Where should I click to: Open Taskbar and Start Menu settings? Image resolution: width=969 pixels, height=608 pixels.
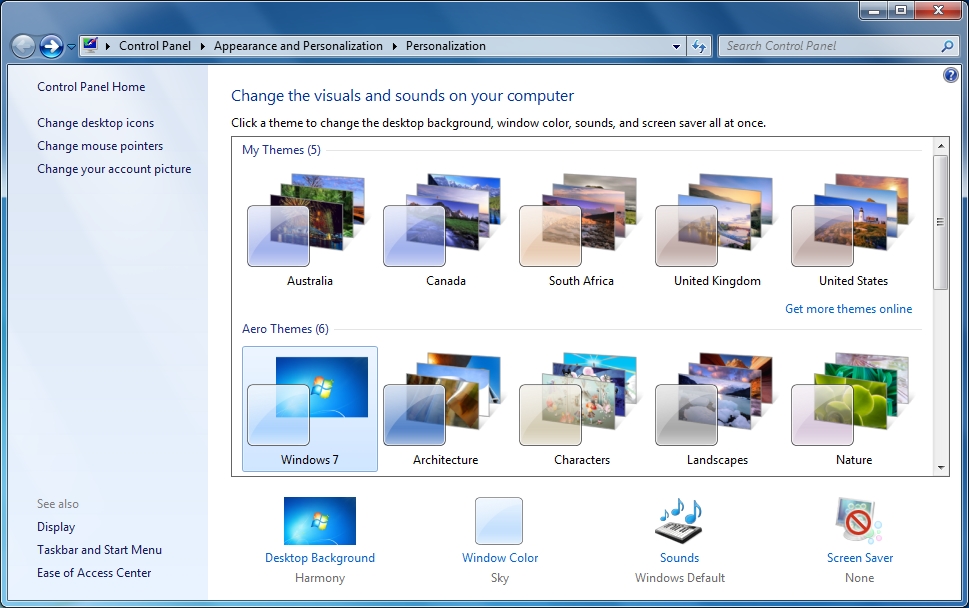(99, 549)
